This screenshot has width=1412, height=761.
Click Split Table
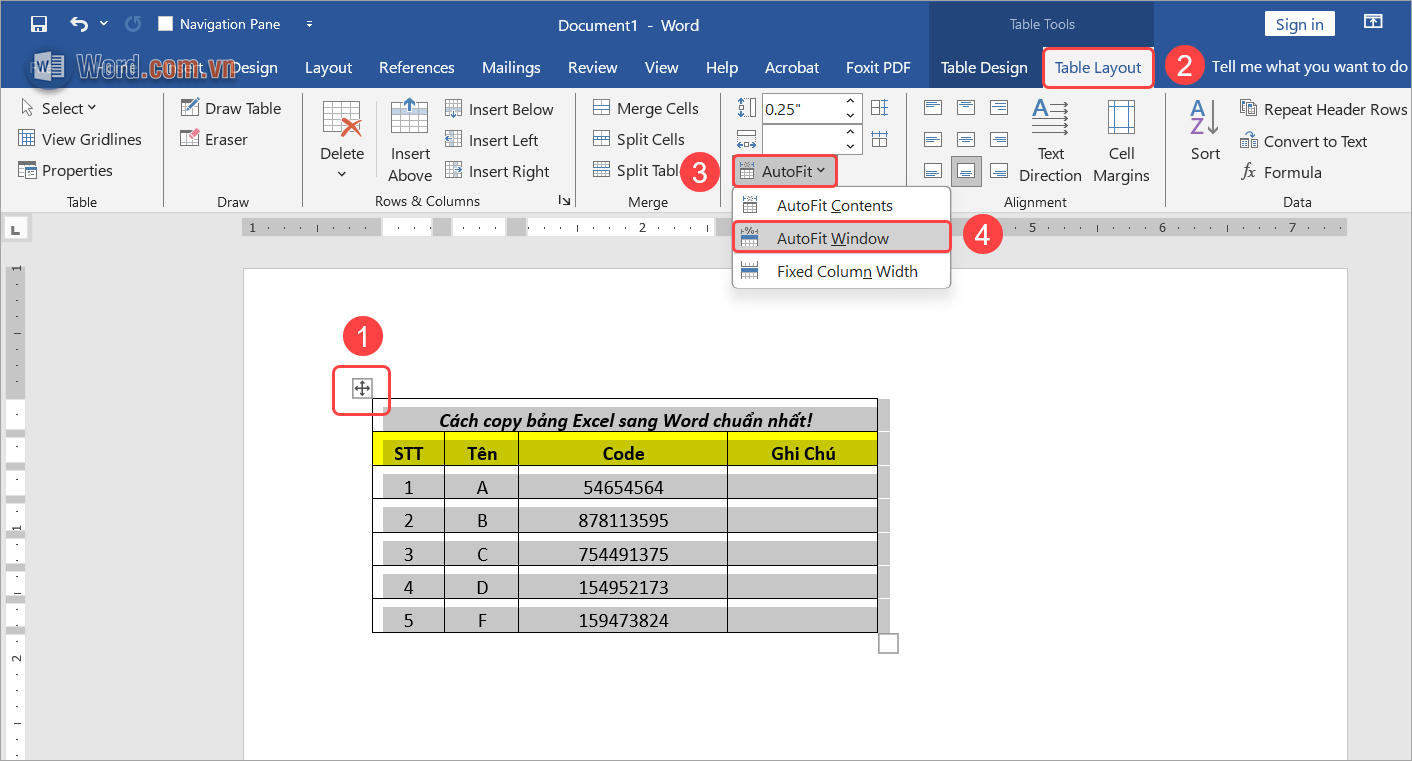[636, 170]
